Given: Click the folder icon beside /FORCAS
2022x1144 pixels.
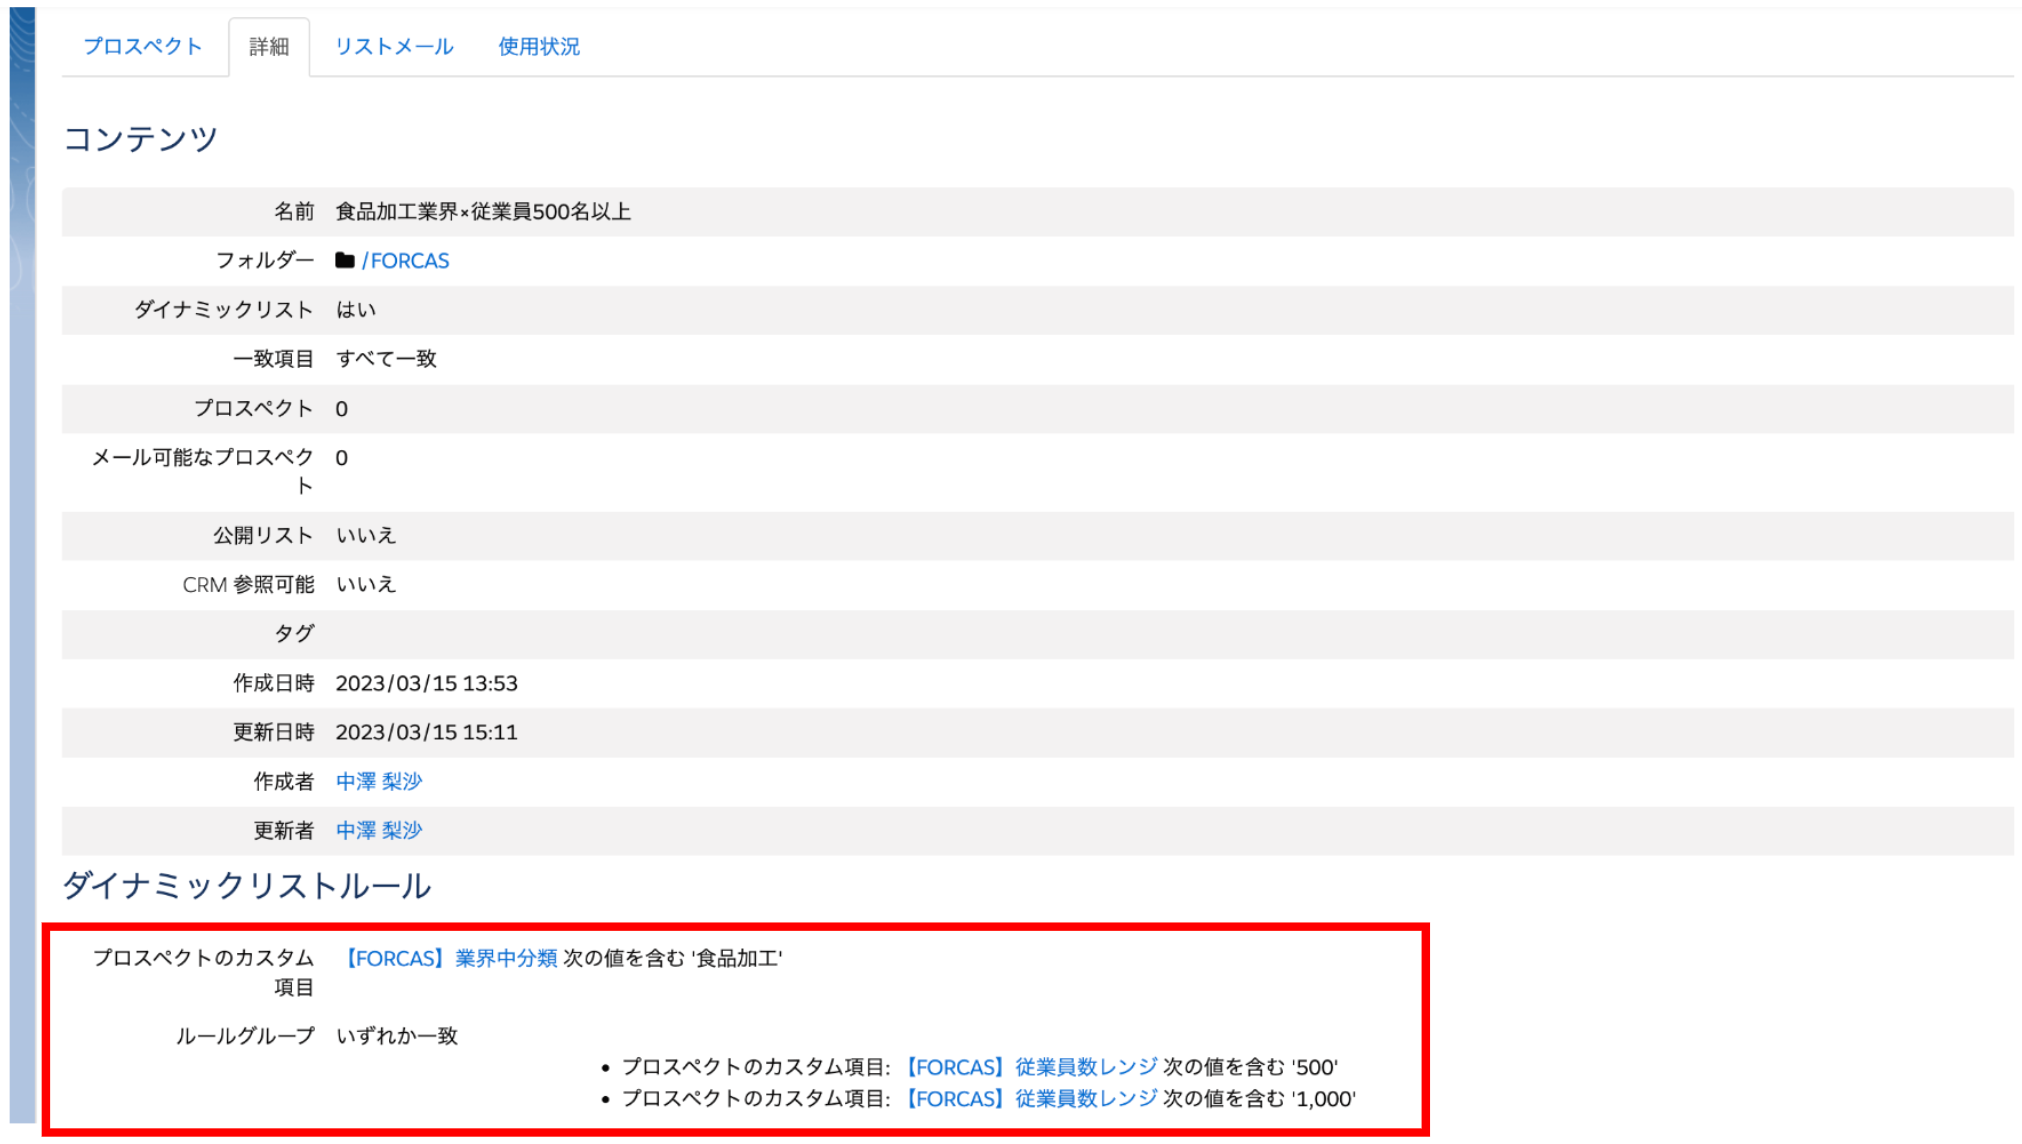Looking at the screenshot, I should click(345, 261).
